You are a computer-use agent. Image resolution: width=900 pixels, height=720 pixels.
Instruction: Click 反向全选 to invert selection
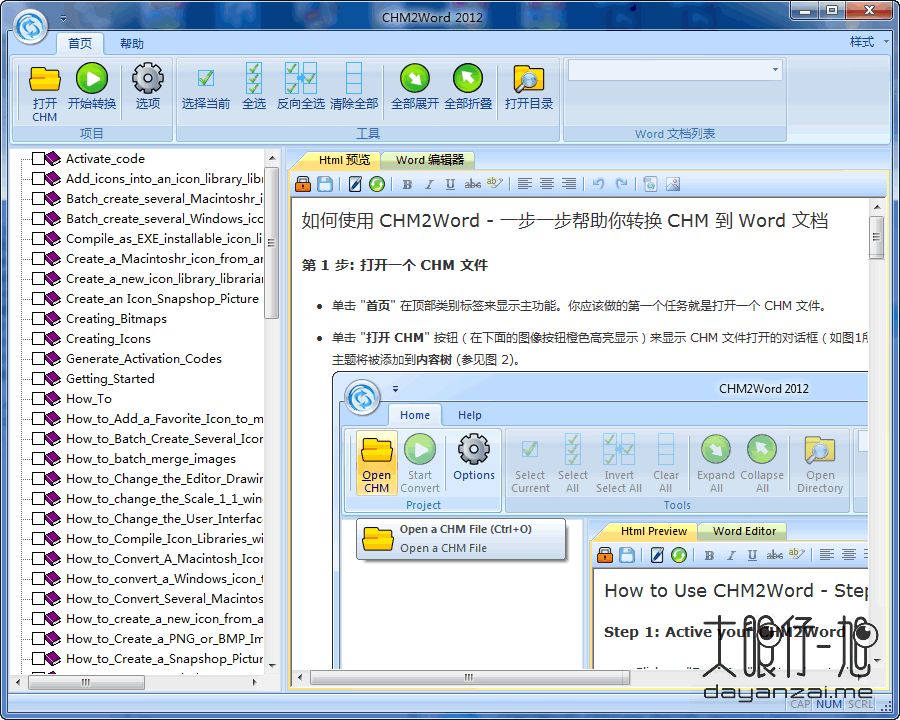[301, 87]
